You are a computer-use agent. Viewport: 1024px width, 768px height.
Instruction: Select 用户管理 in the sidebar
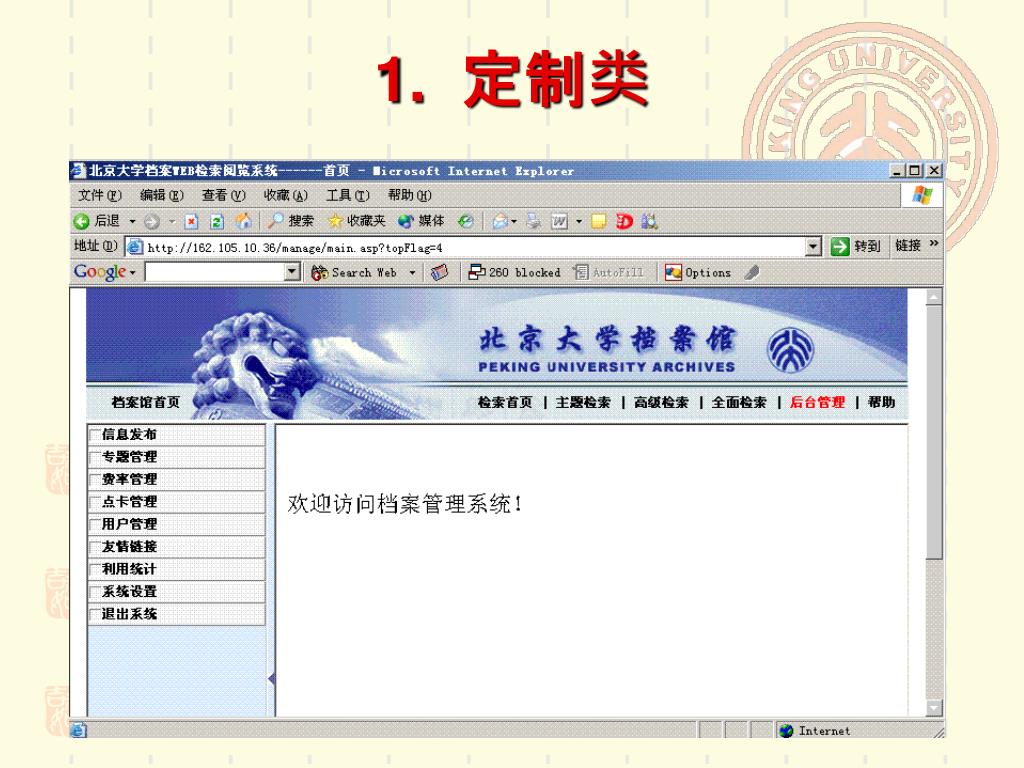[176, 524]
